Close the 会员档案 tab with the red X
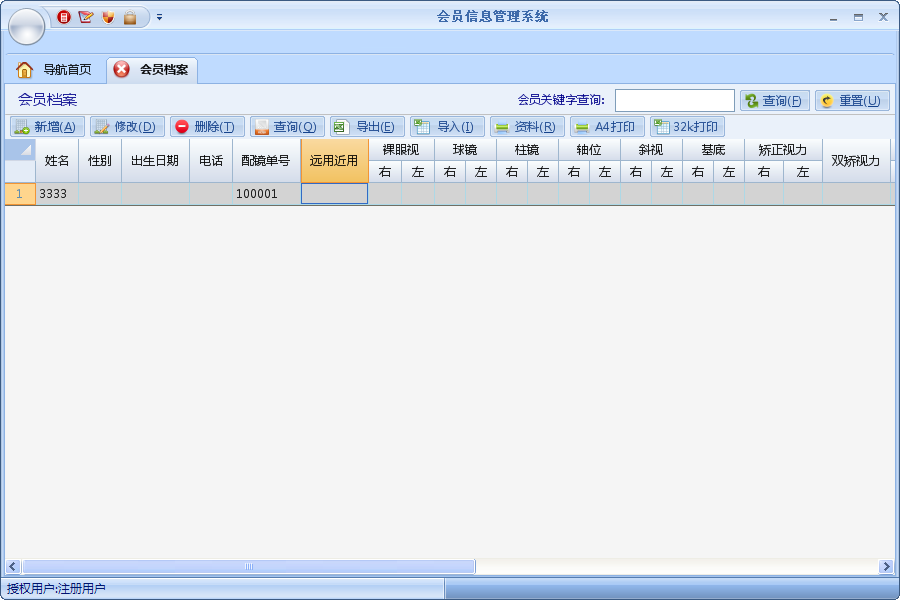Image resolution: width=900 pixels, height=600 pixels. (122, 69)
